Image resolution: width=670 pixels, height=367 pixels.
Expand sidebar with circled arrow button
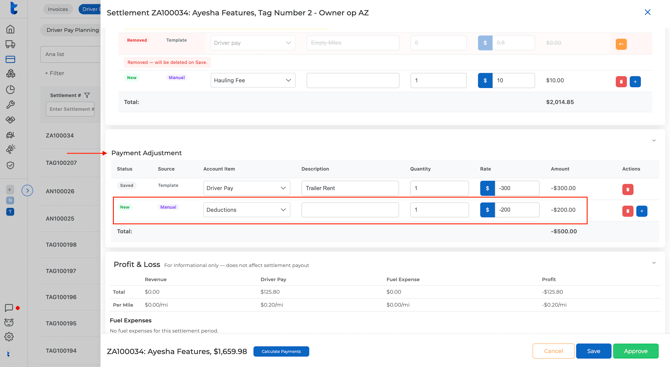(27, 190)
